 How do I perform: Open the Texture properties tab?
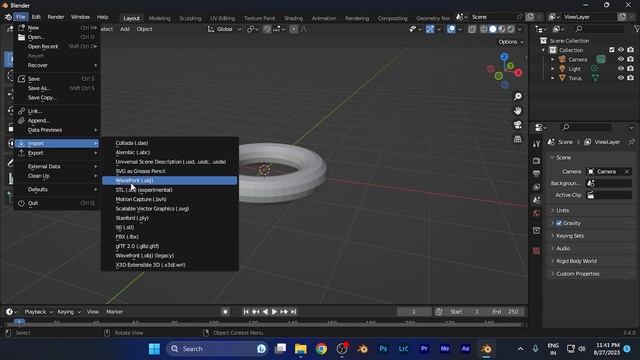[536, 251]
